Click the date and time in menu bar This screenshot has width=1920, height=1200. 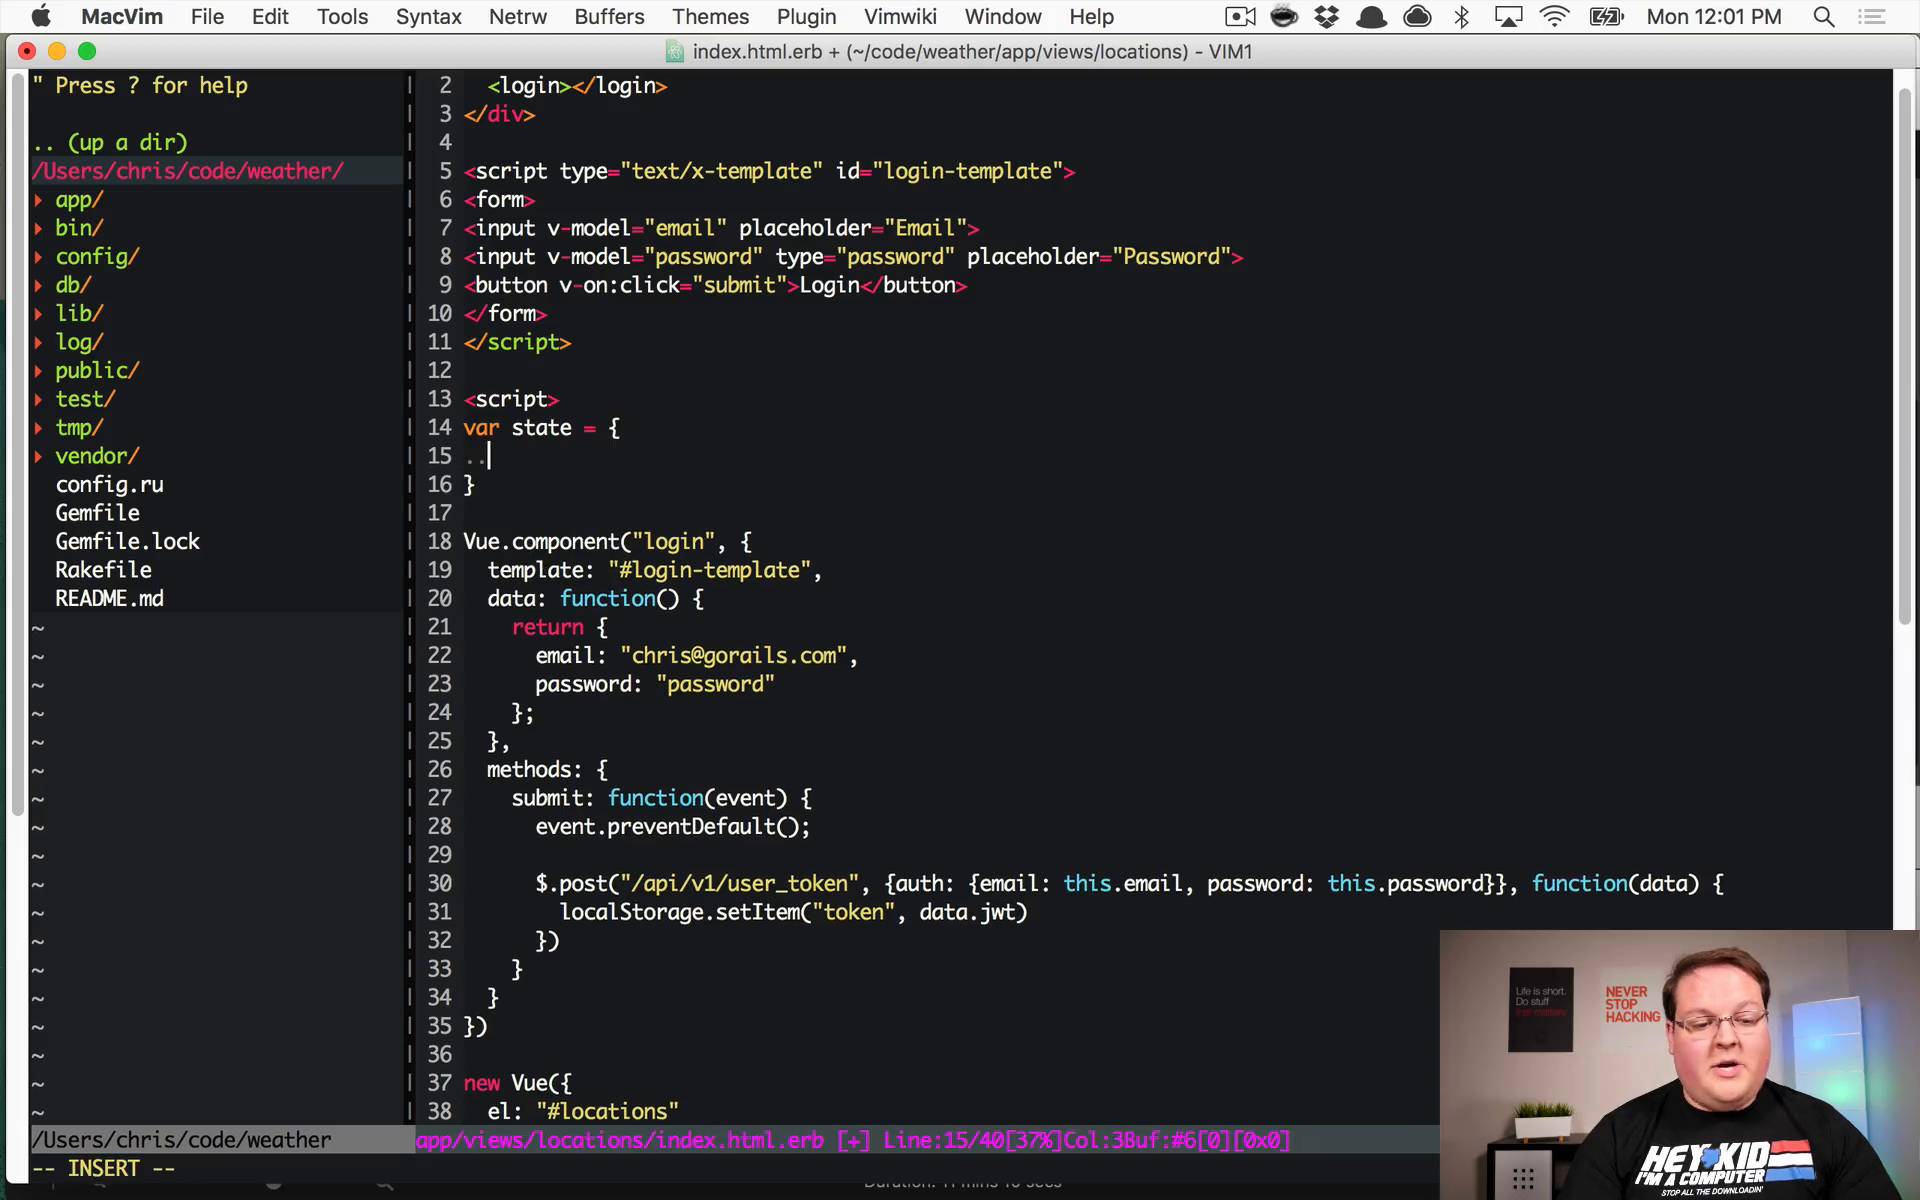point(1714,16)
